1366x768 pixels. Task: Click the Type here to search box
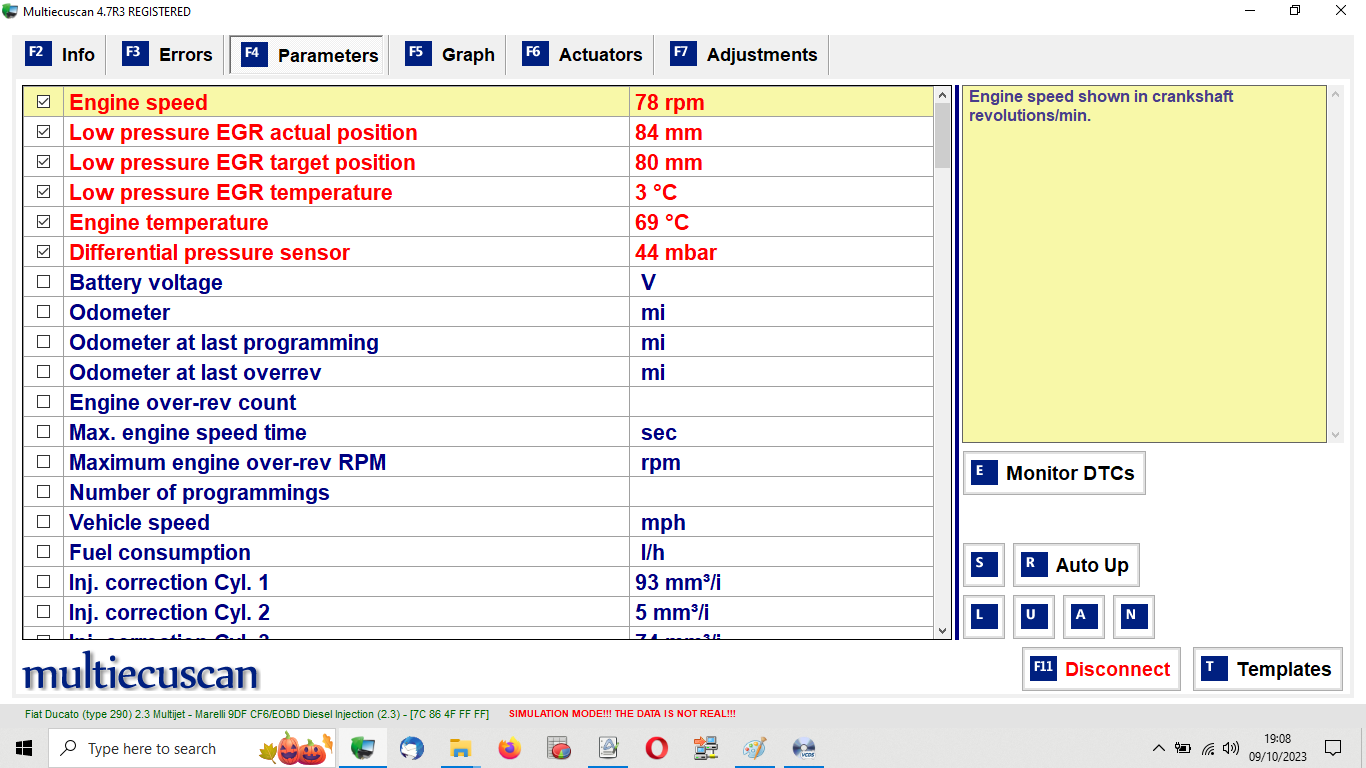tap(190, 748)
